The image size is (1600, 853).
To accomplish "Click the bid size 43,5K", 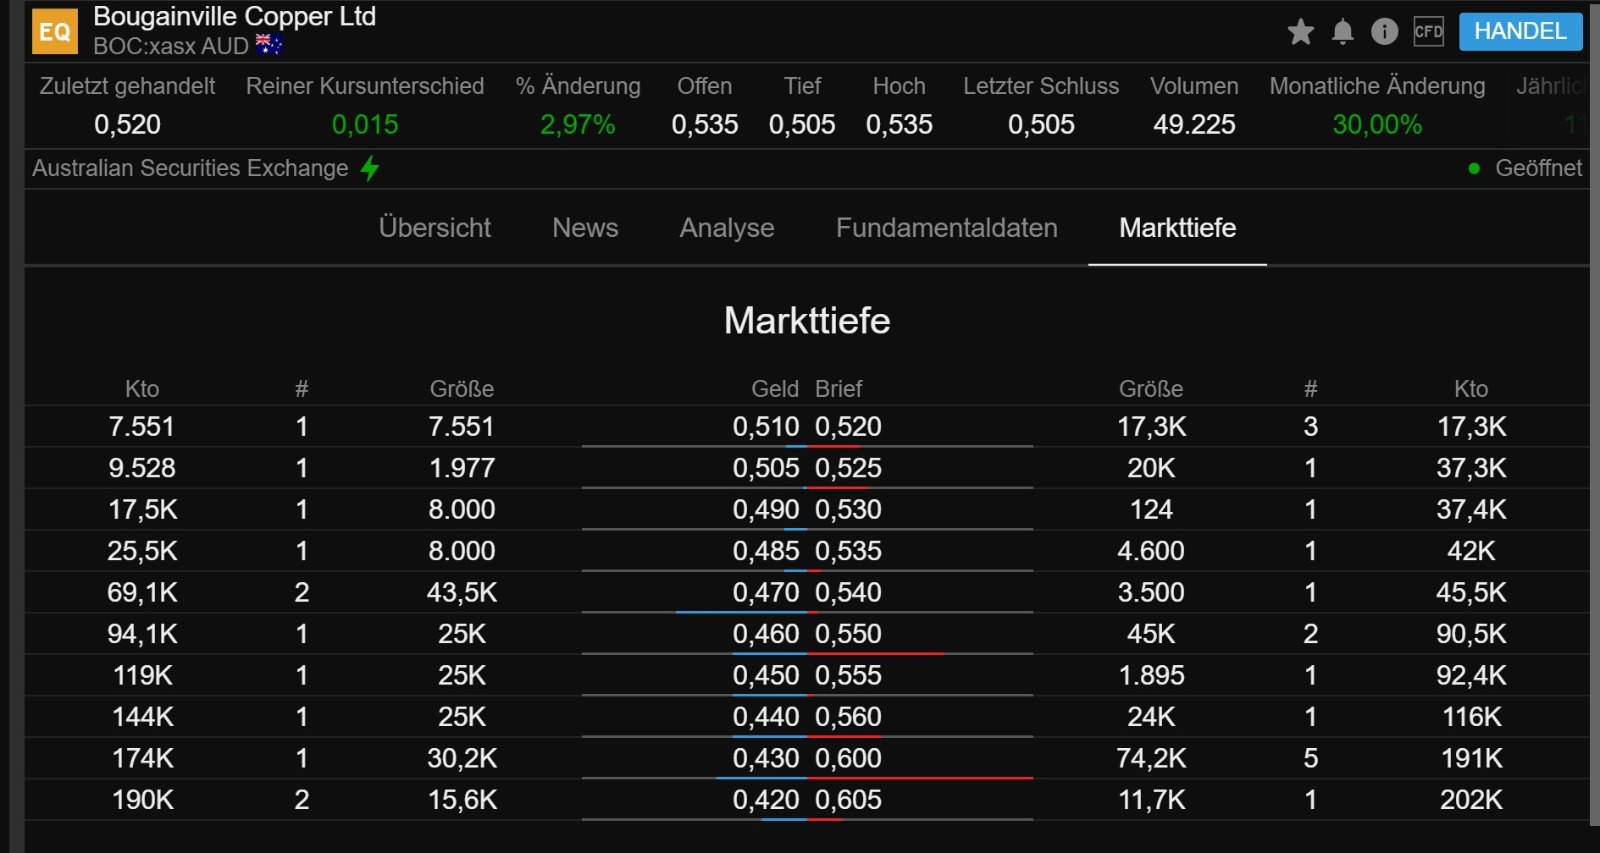I will pos(462,593).
